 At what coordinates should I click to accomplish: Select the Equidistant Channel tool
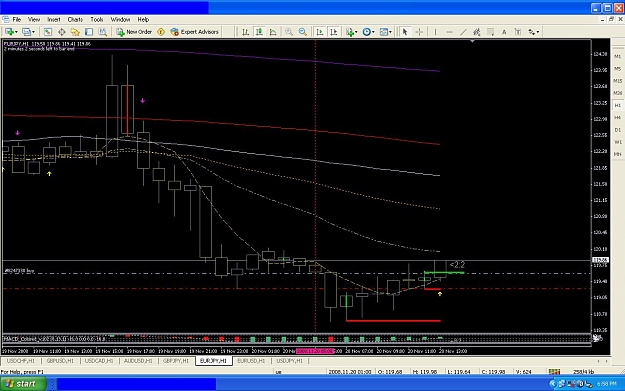tap(476, 32)
